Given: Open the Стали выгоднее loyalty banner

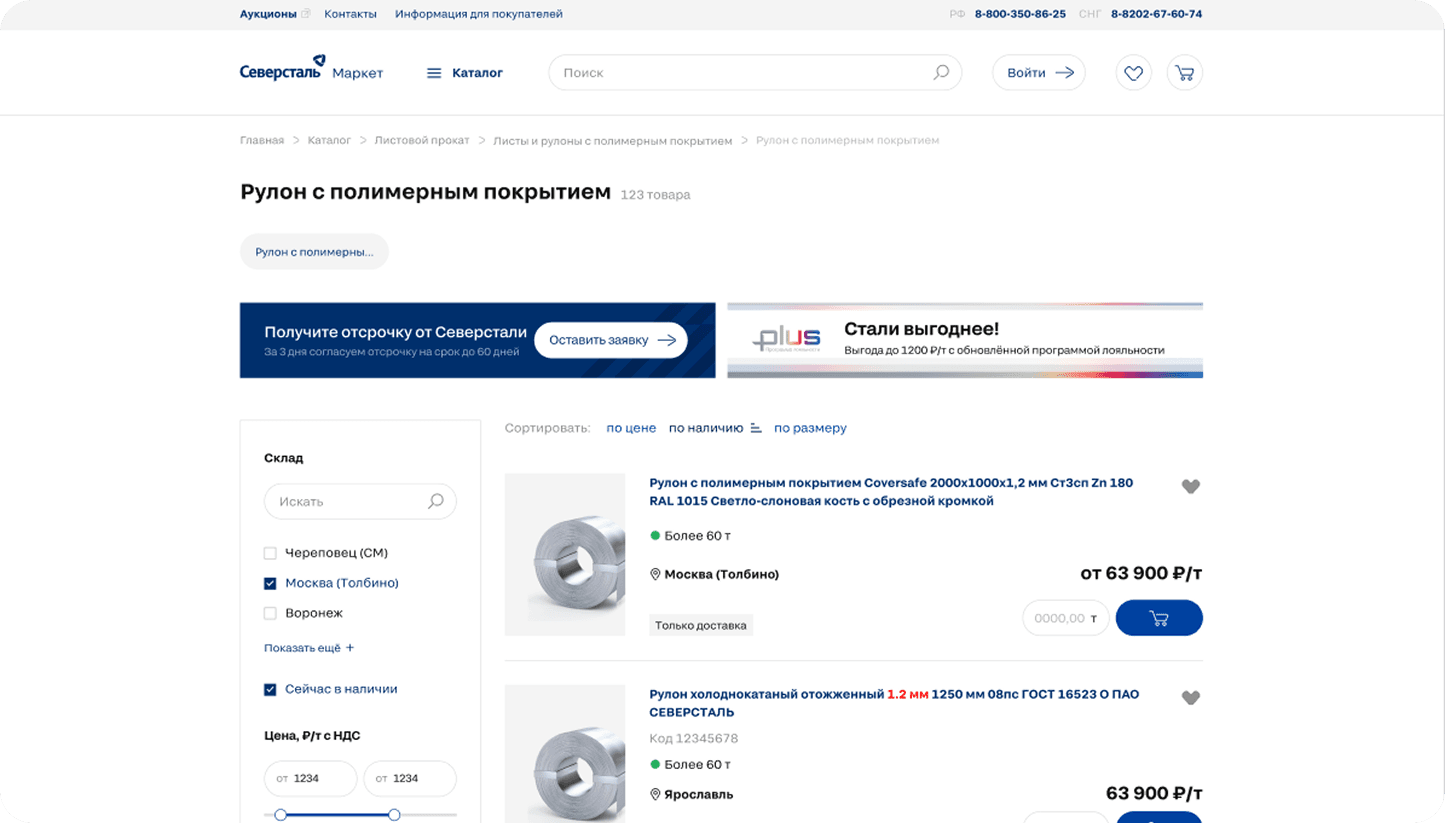Looking at the screenshot, I should coord(965,340).
